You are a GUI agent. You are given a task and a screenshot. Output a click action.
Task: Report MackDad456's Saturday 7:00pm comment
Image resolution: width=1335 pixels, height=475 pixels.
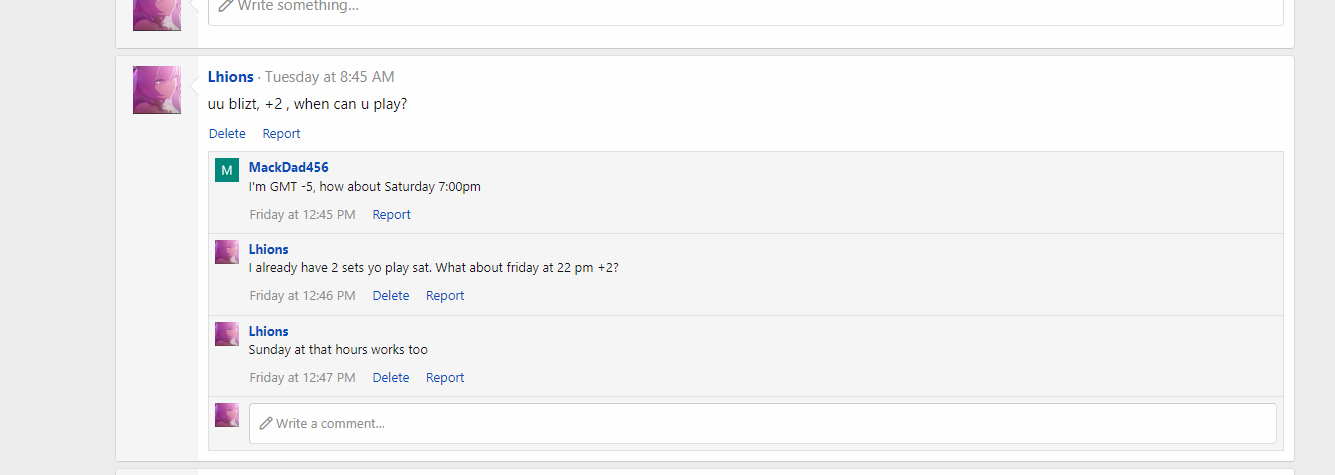392,214
